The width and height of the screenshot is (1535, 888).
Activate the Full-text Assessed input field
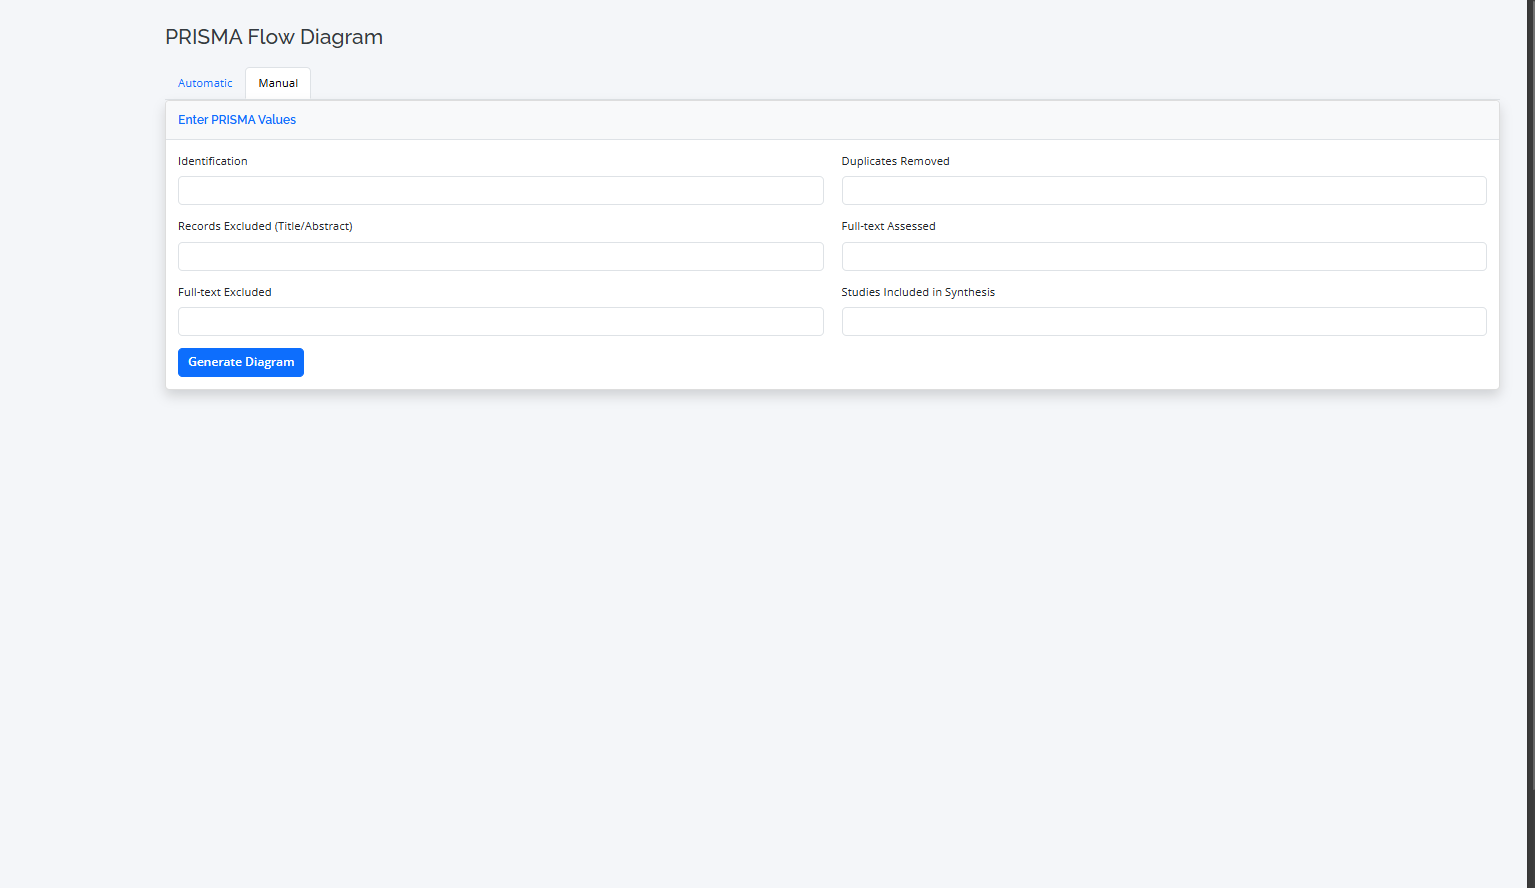click(x=1163, y=257)
